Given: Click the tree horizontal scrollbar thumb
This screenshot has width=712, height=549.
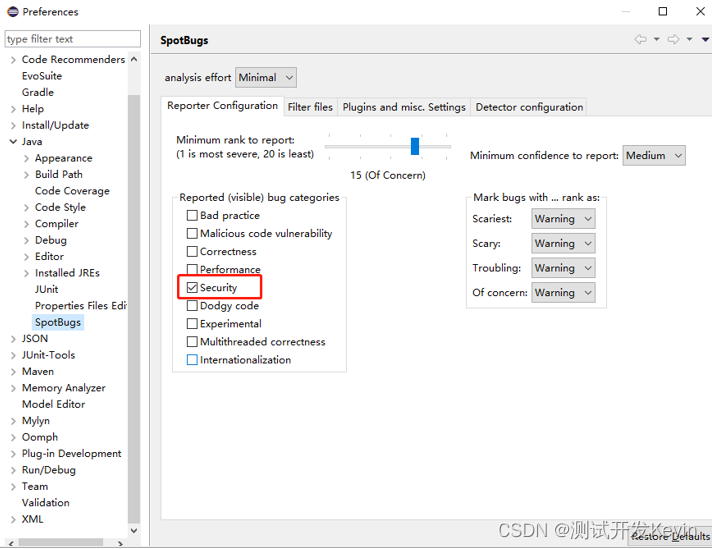Looking at the screenshot, I should pyautogui.click(x=60, y=543).
